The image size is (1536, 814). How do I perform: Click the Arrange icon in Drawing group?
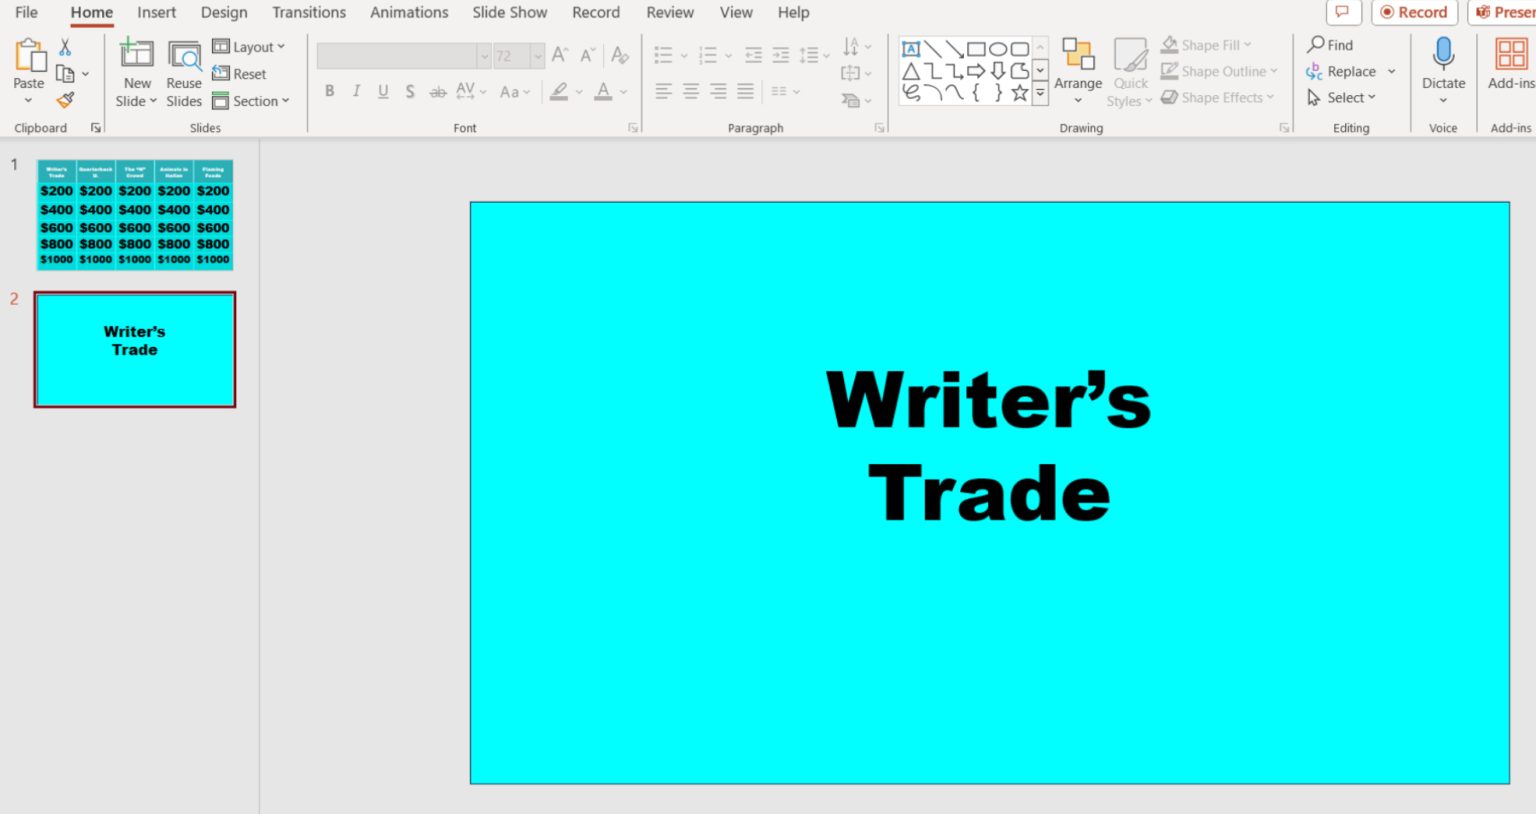click(1077, 70)
